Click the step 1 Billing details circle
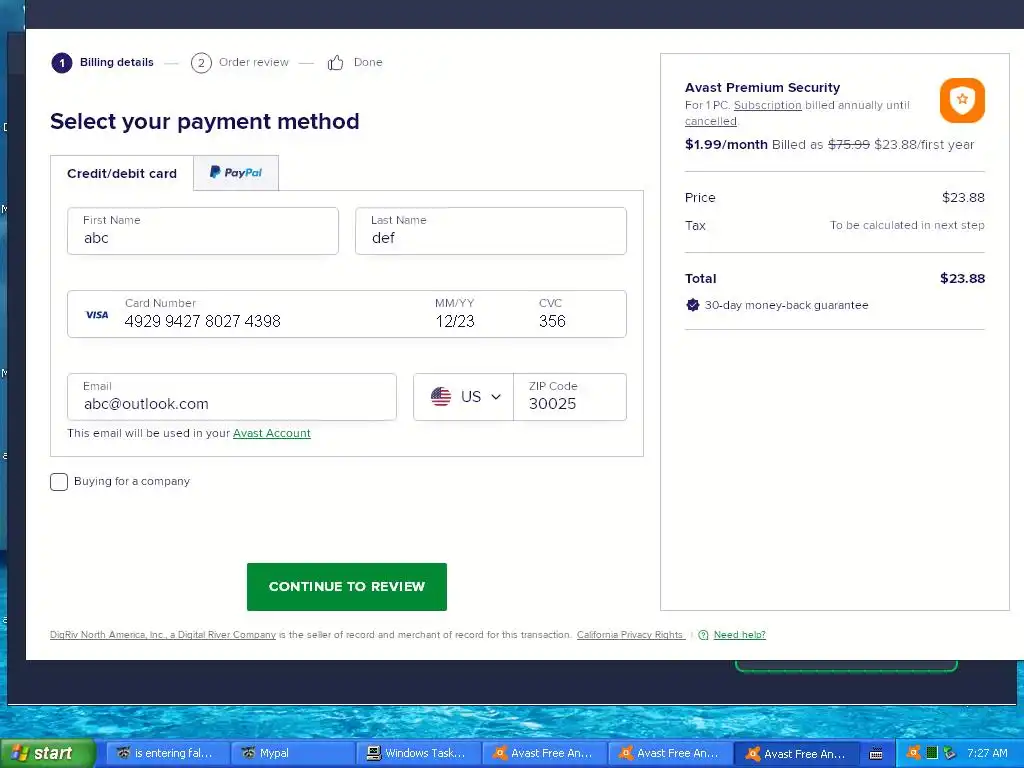The width and height of the screenshot is (1024, 768). click(62, 63)
